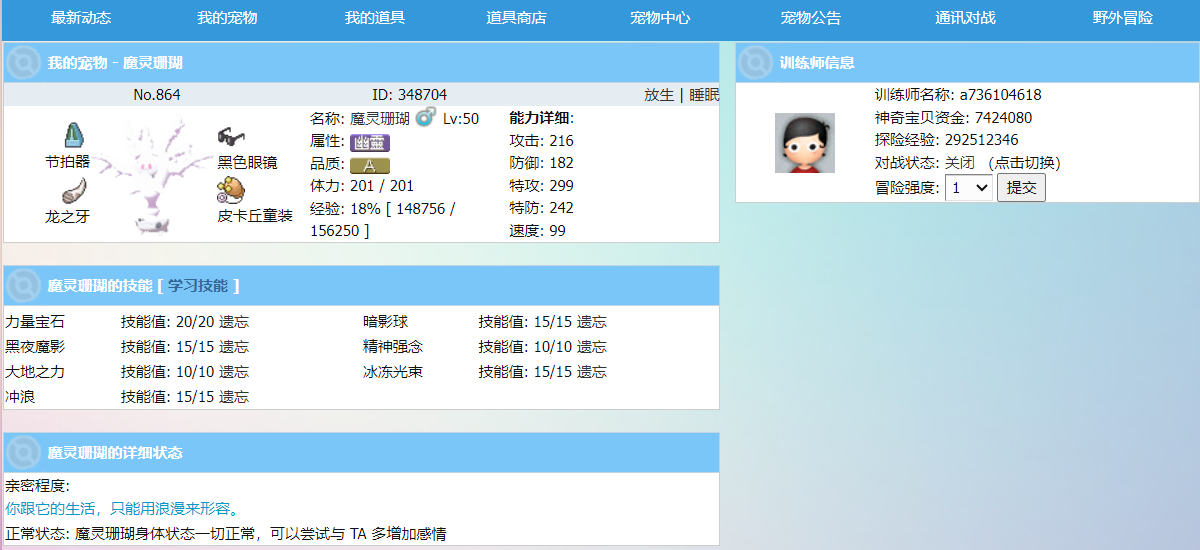Click the 魔灵珊瑚 pet sprite image
Screen dimensions: 1200x550
(152, 177)
